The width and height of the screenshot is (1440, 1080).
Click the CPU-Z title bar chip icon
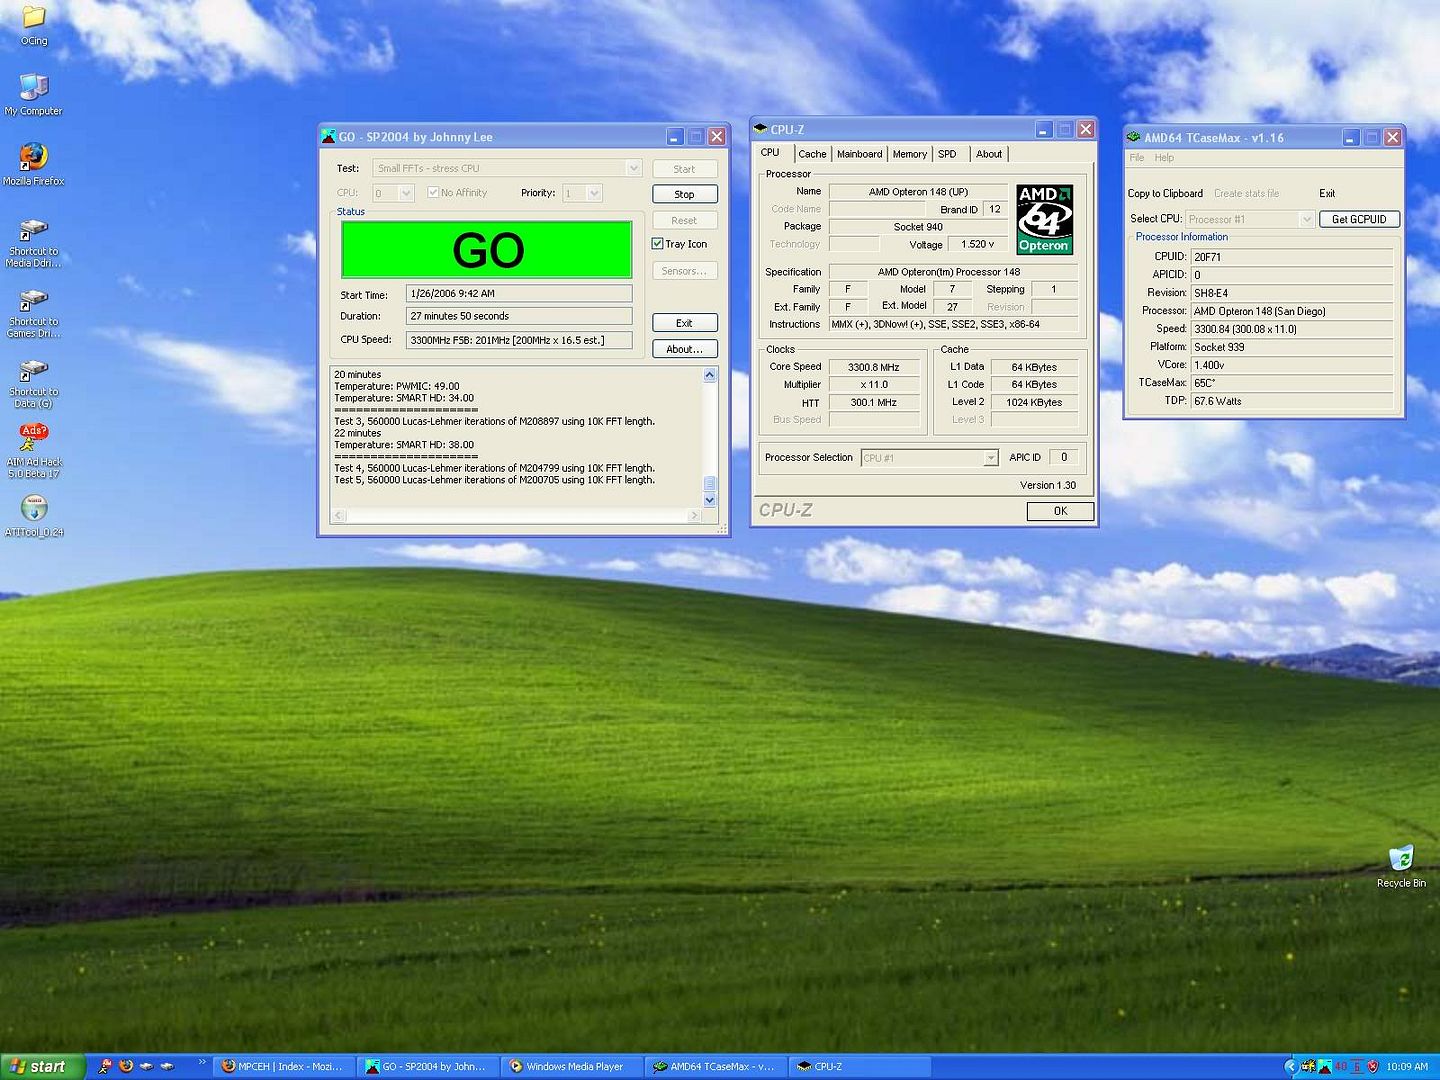760,129
